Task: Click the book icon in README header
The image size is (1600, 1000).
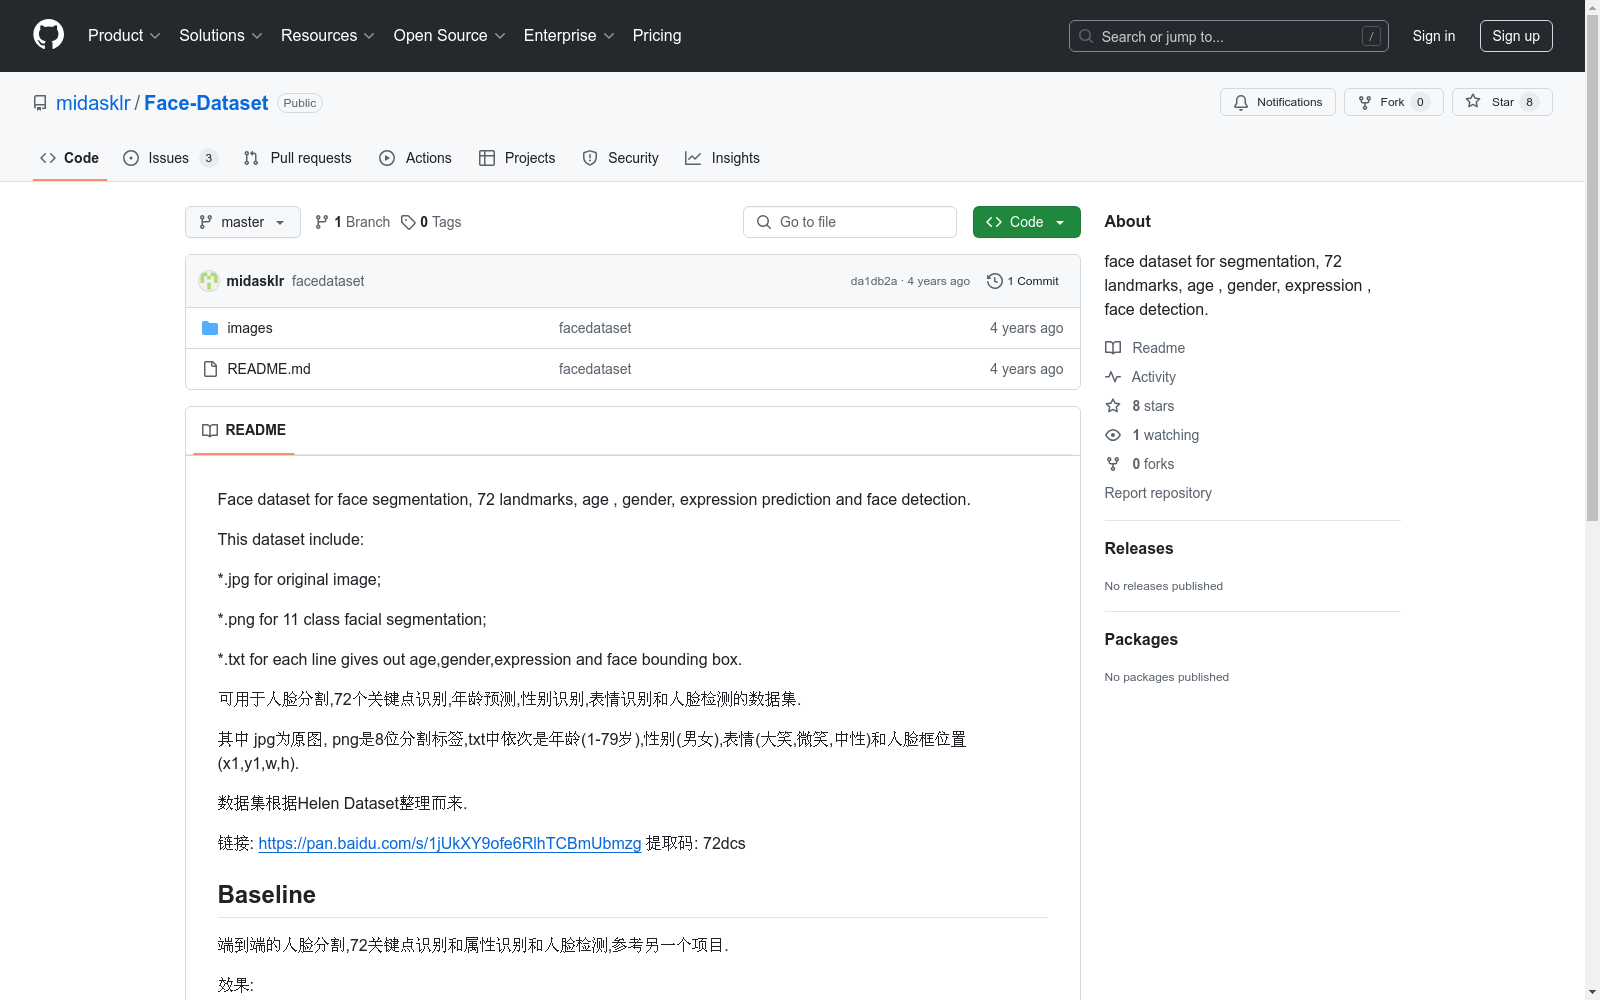Action: pos(210,430)
